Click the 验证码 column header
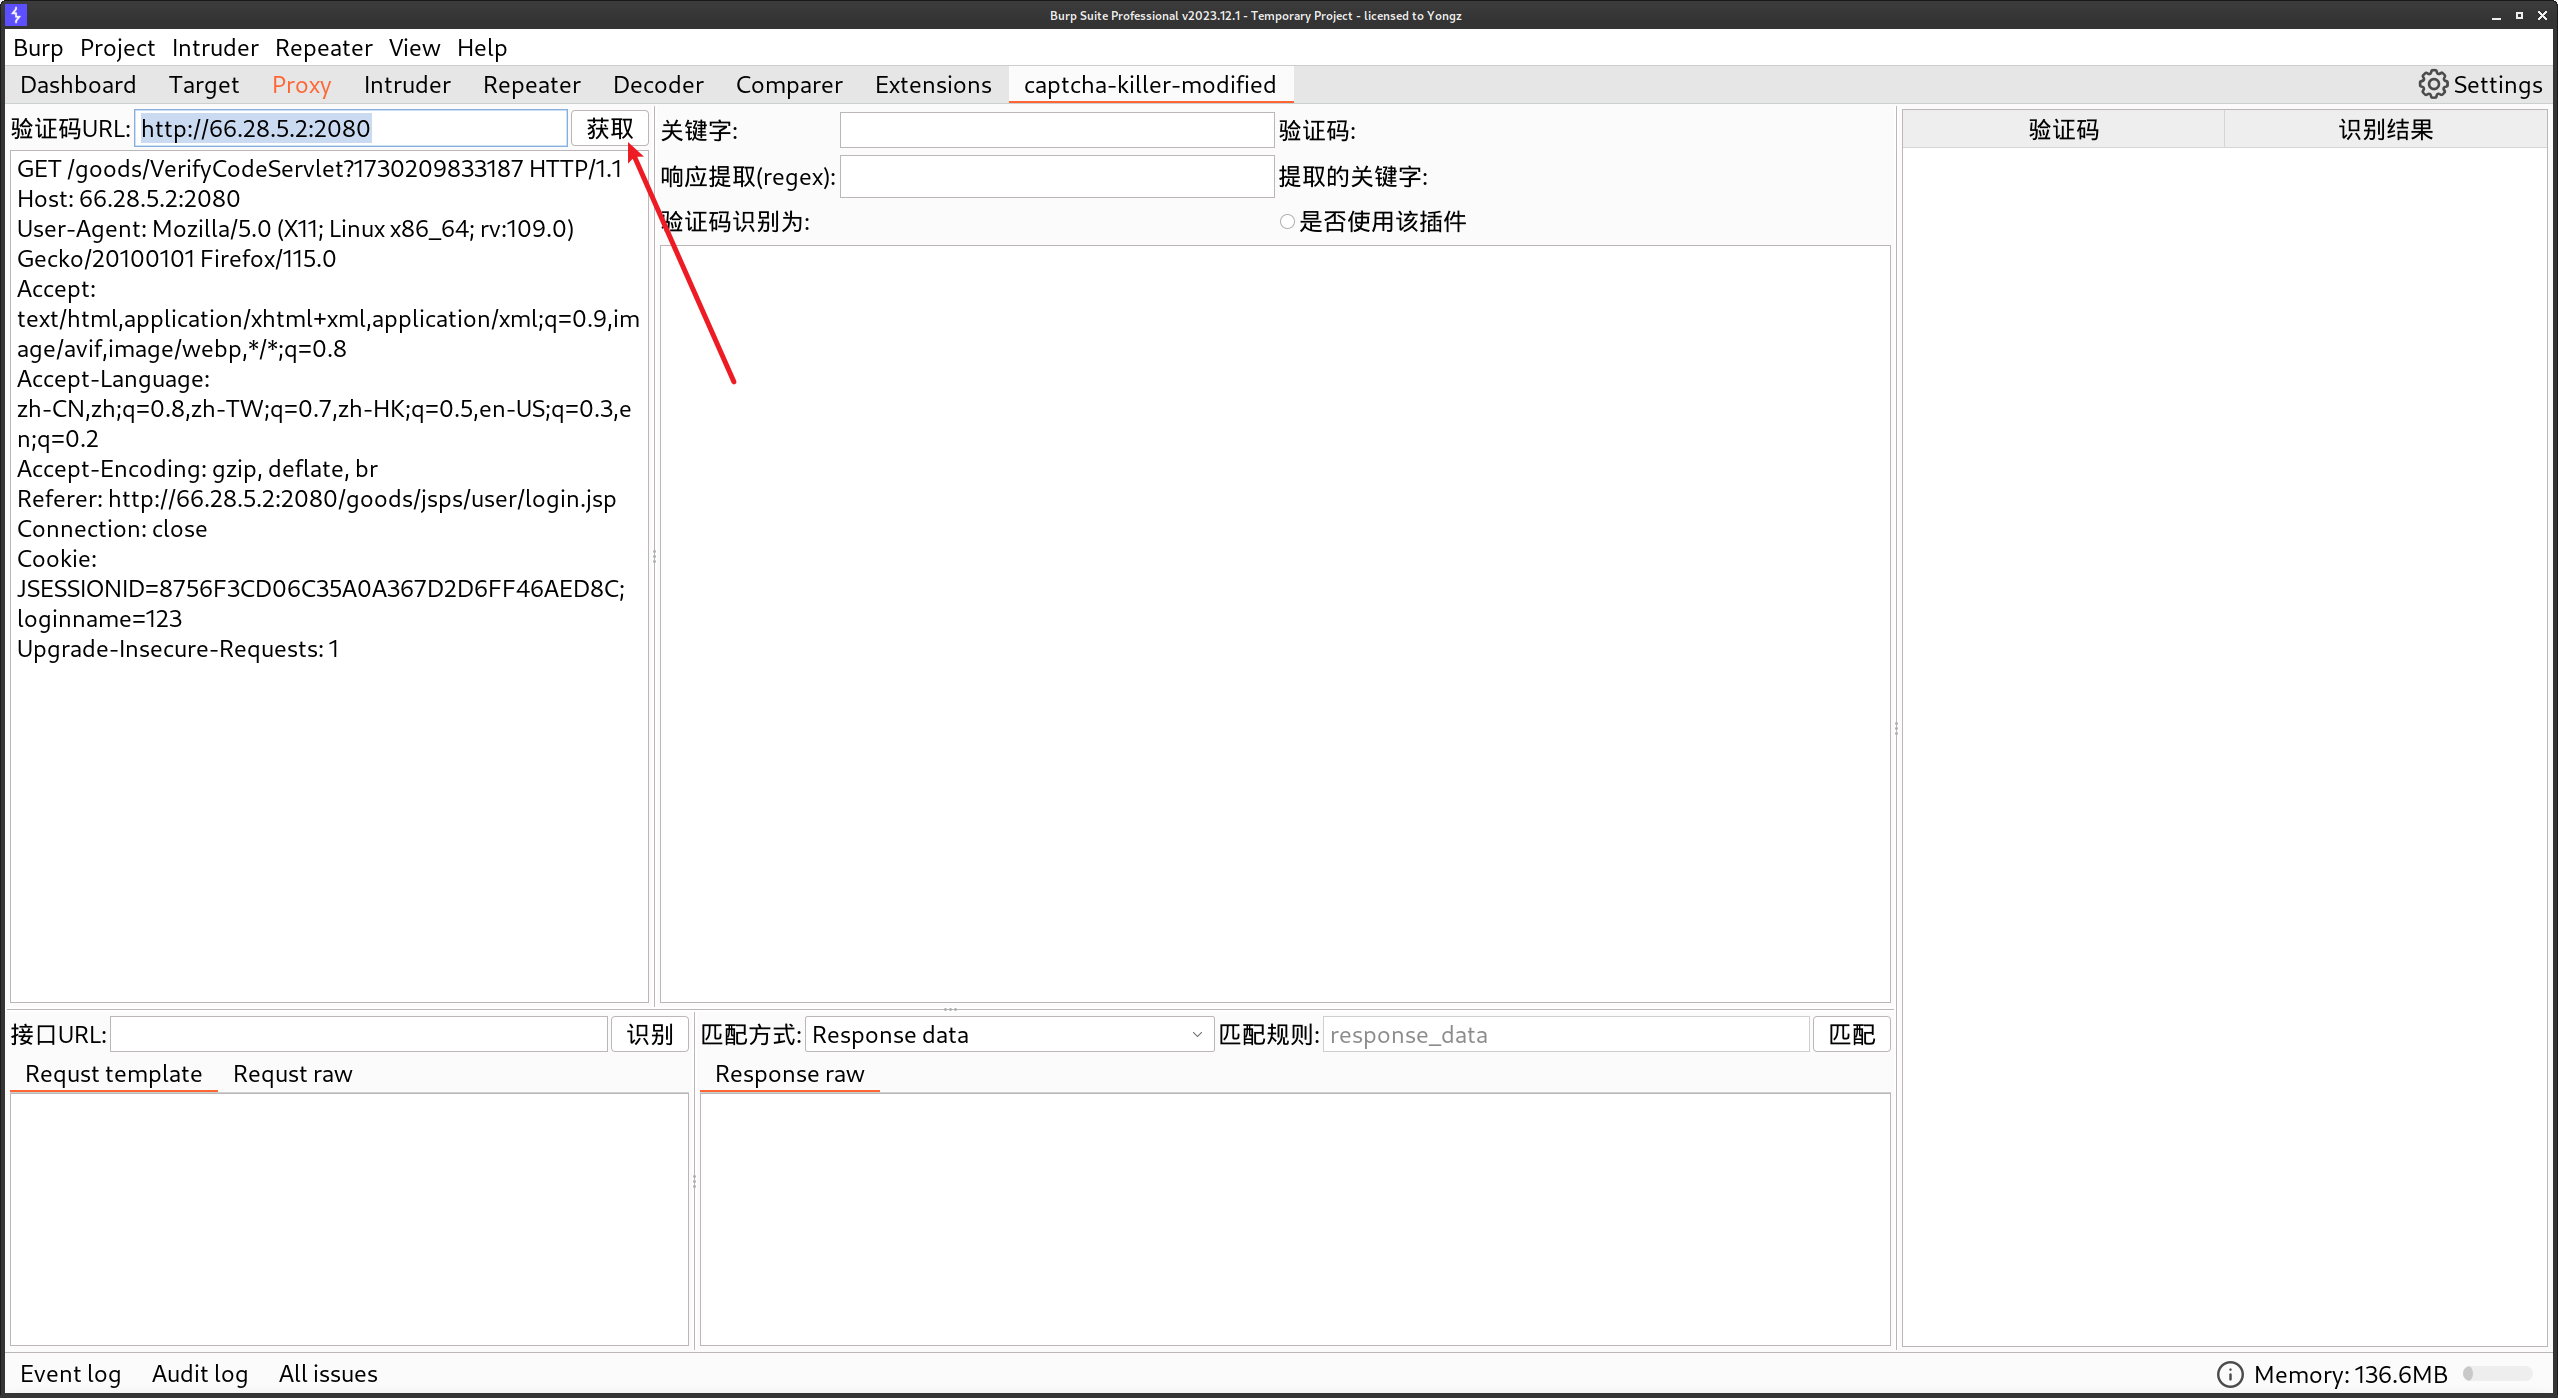Screen dimensions: 2558x1398 click(x=2064, y=130)
